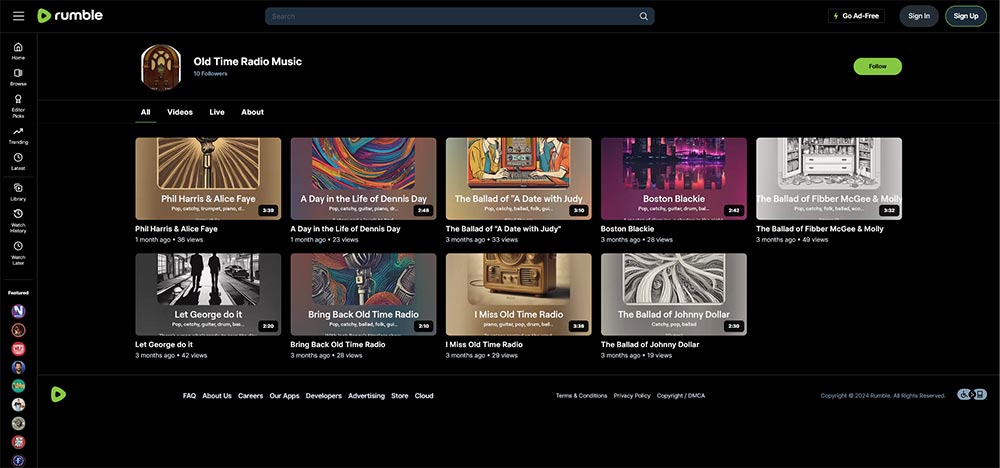Go to the Rumble logo homepage
1000x468 pixels.
coord(70,16)
